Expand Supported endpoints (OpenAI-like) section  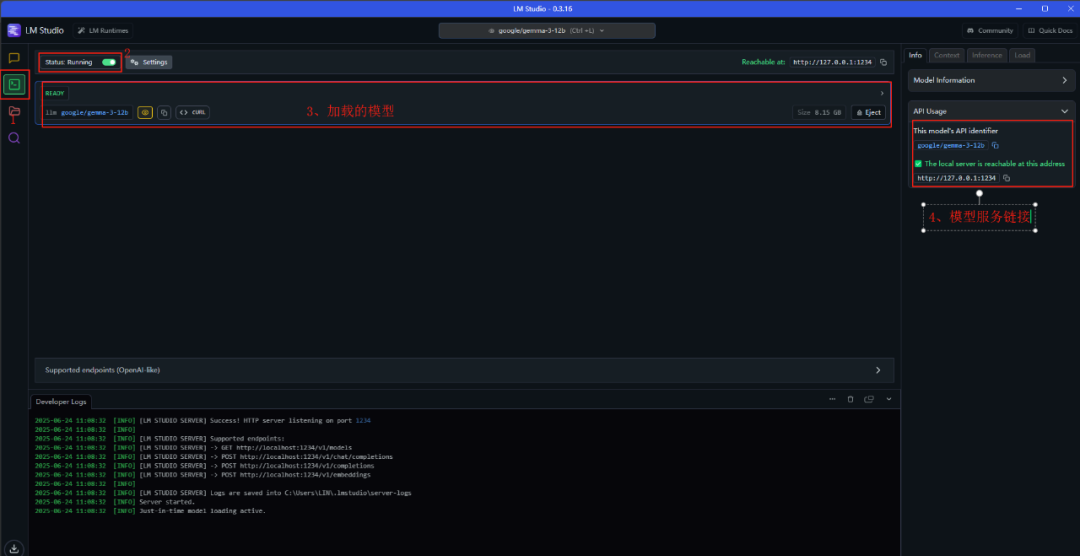point(464,370)
